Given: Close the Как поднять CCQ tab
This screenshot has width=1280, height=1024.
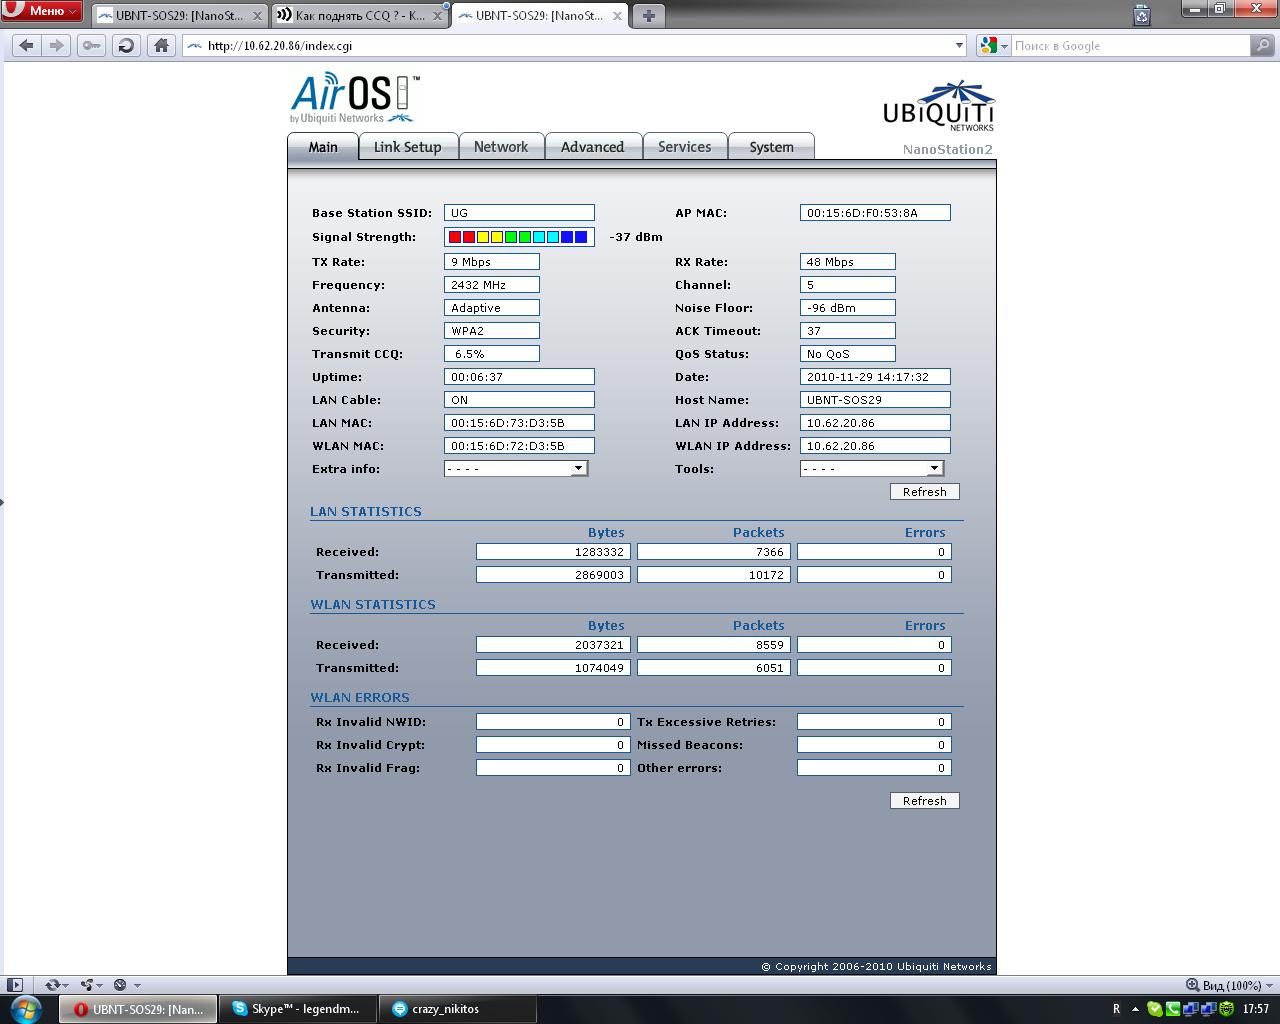Looking at the screenshot, I should pyautogui.click(x=437, y=15).
